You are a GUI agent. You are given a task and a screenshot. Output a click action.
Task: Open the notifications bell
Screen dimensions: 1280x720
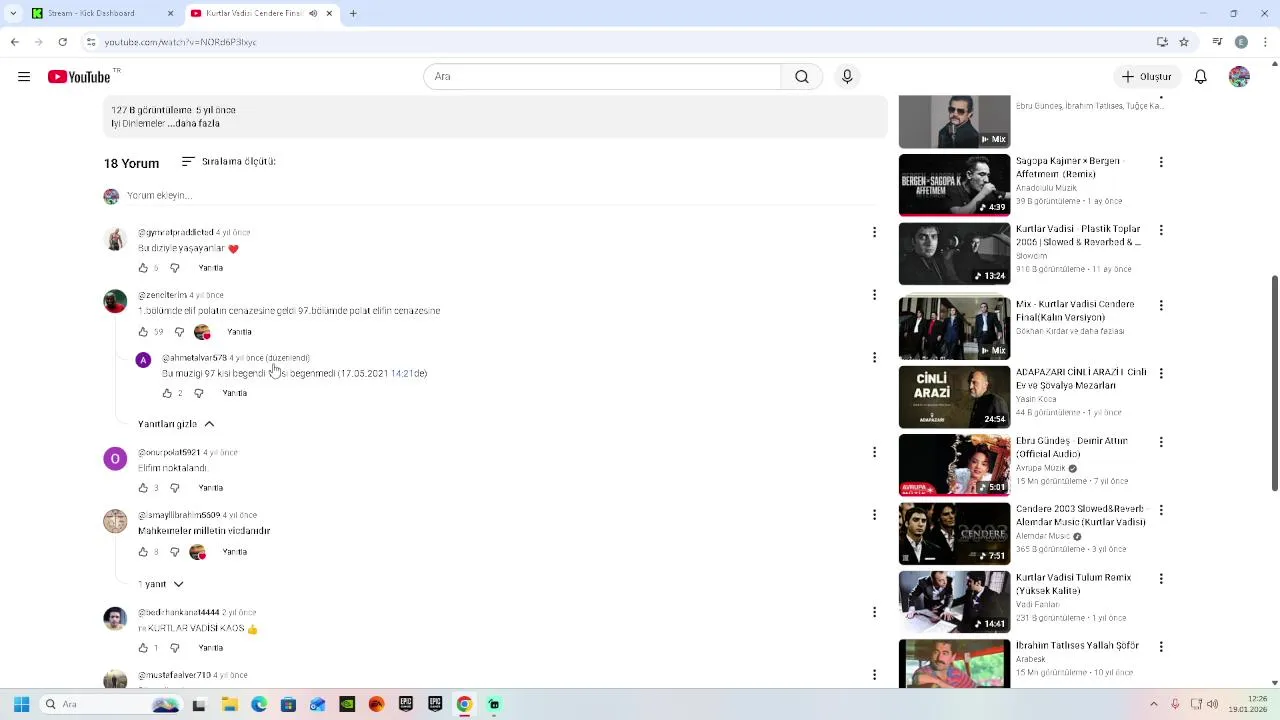pyautogui.click(x=1201, y=77)
